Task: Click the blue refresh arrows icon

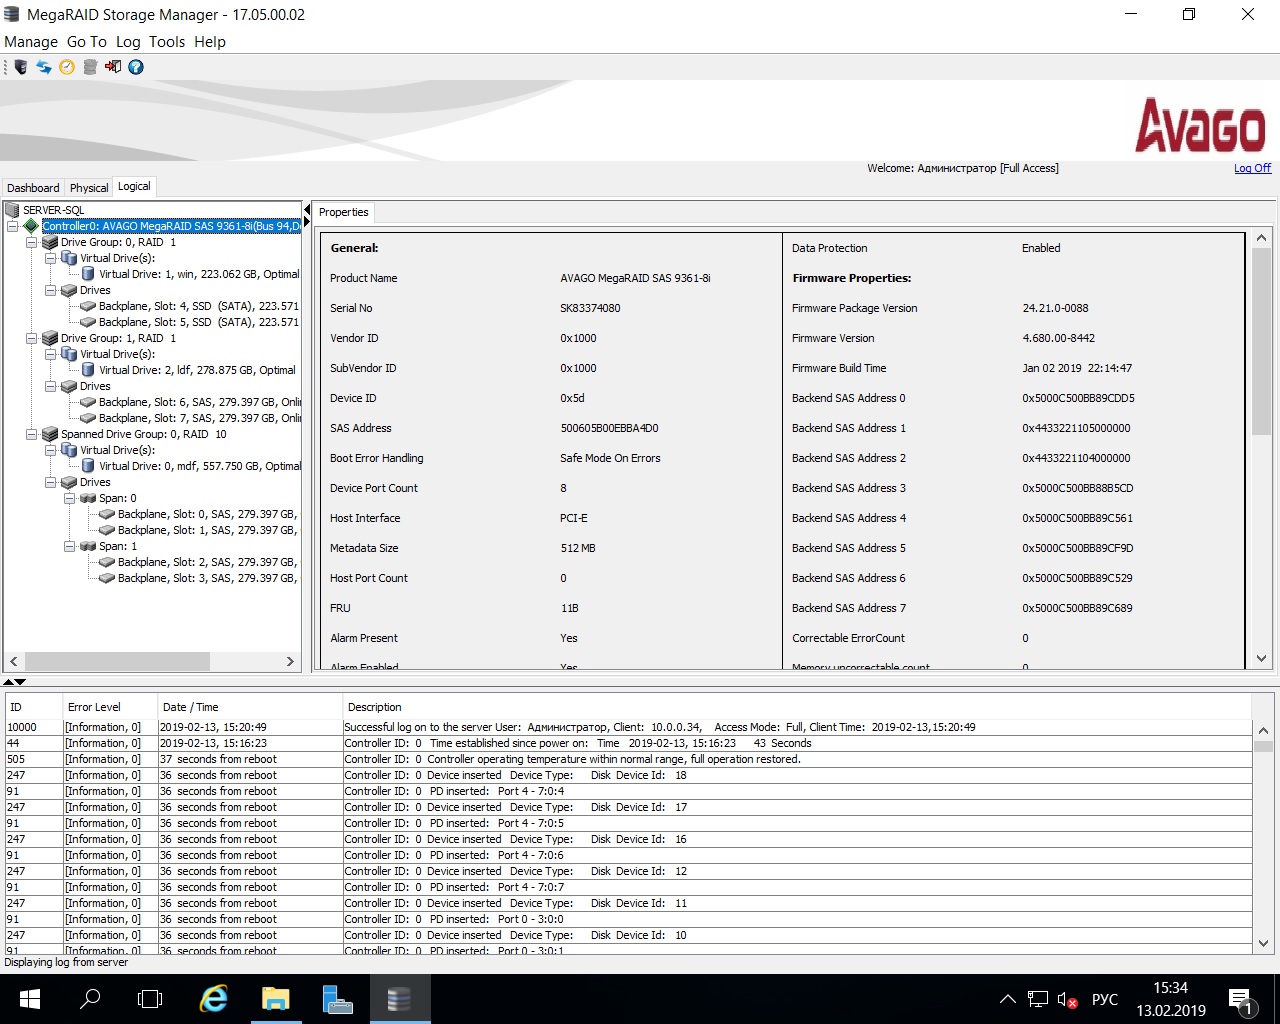Action: pyautogui.click(x=44, y=67)
